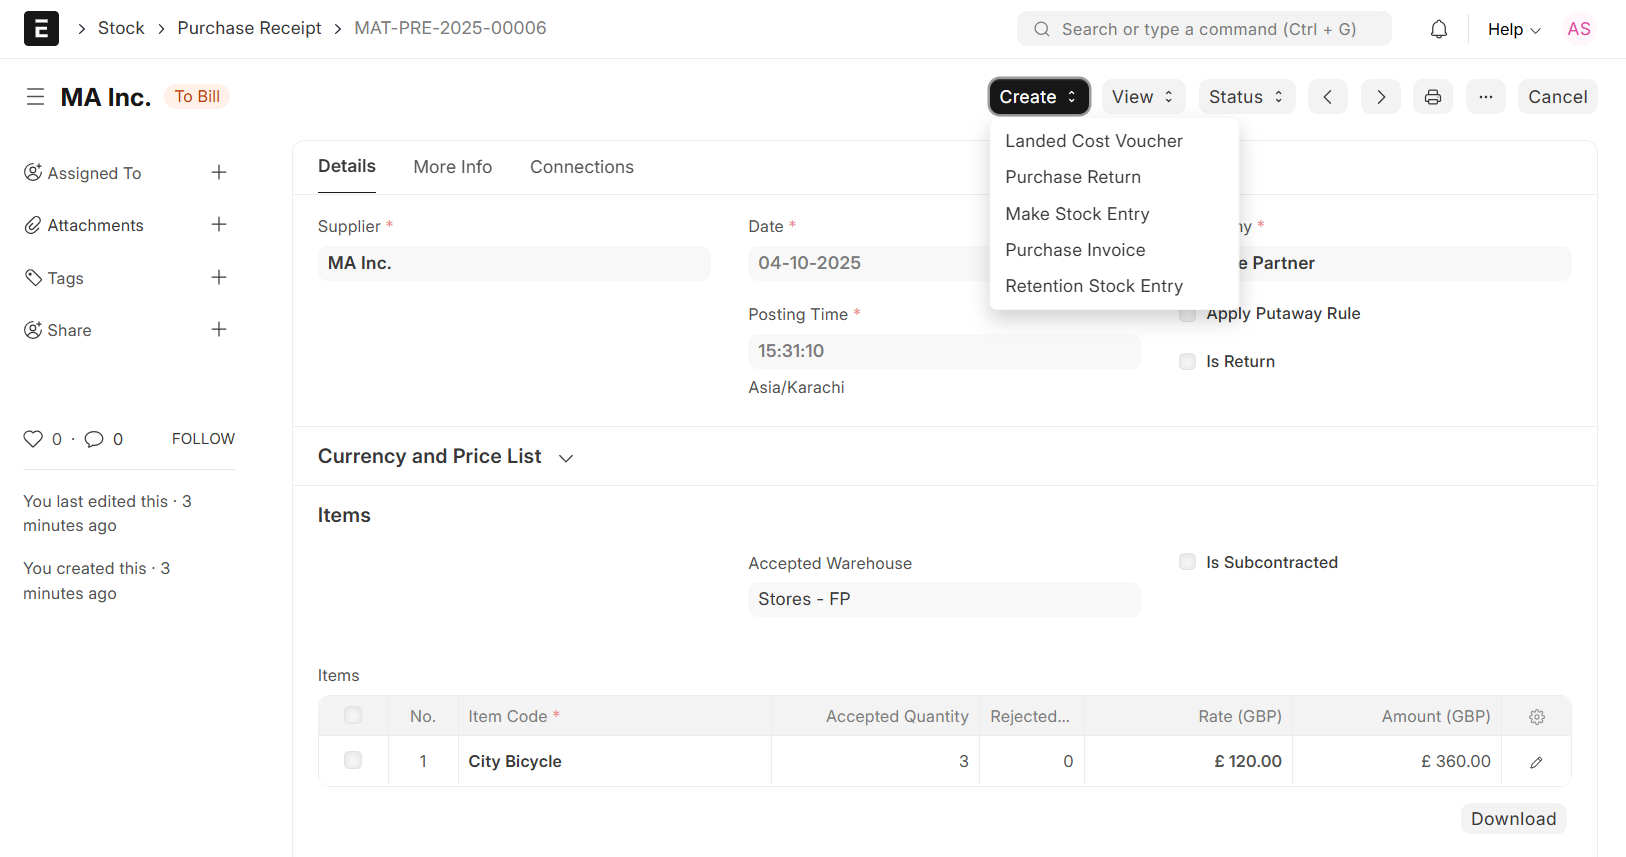Focus the search command bar
The width and height of the screenshot is (1626, 857).
point(1204,29)
